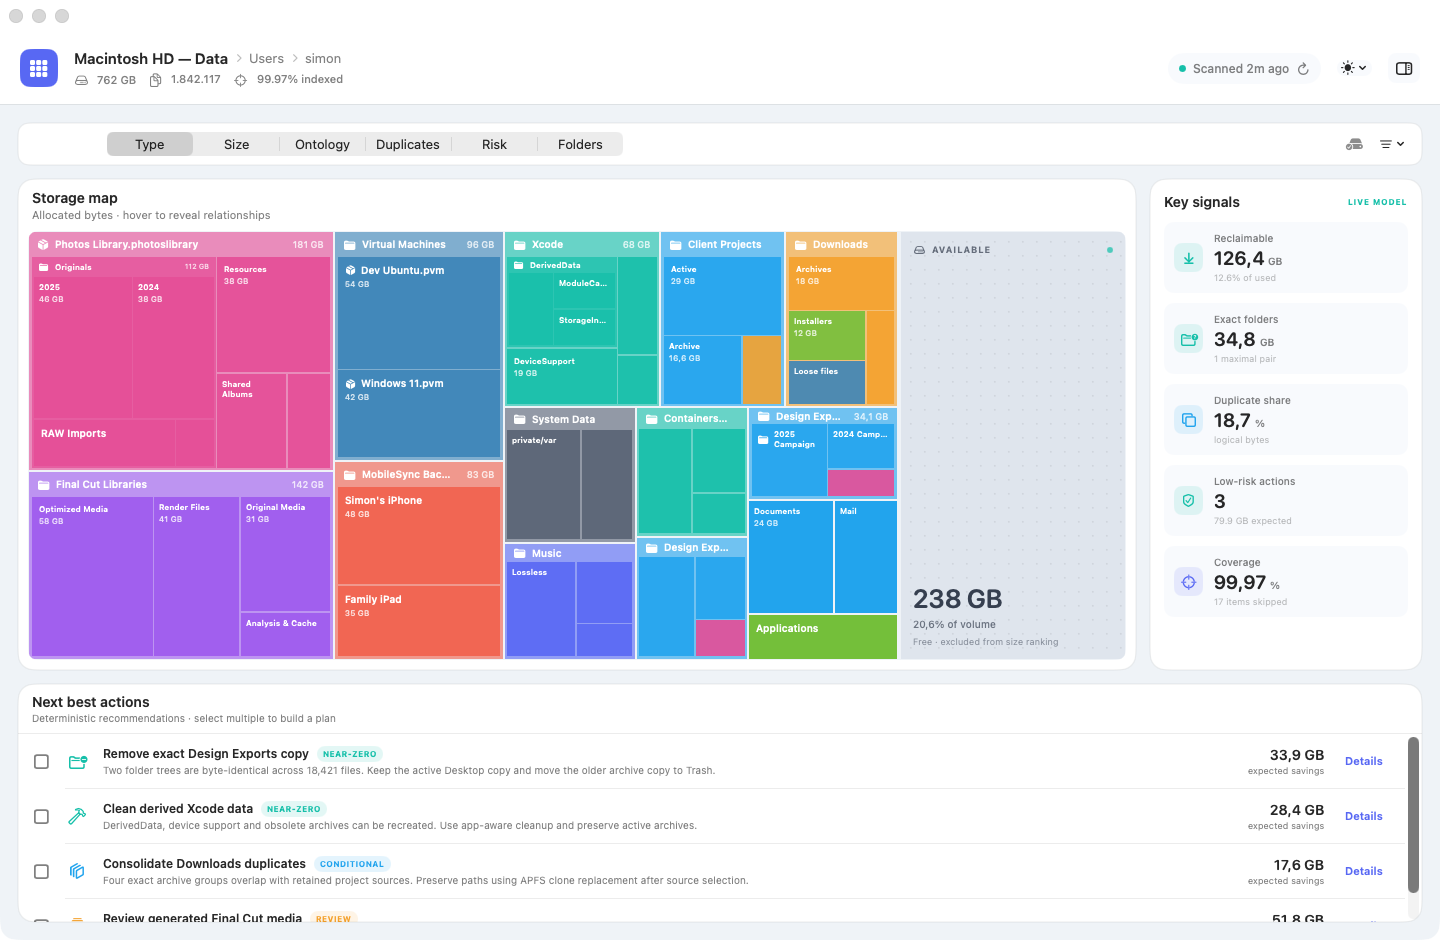
Task: Click the Music folder icon
Action: [x=520, y=554]
